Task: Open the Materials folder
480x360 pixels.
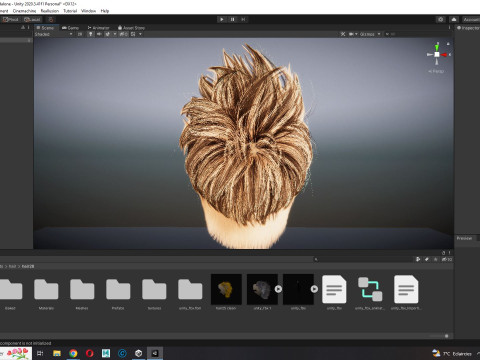Action: pyautogui.click(x=46, y=290)
